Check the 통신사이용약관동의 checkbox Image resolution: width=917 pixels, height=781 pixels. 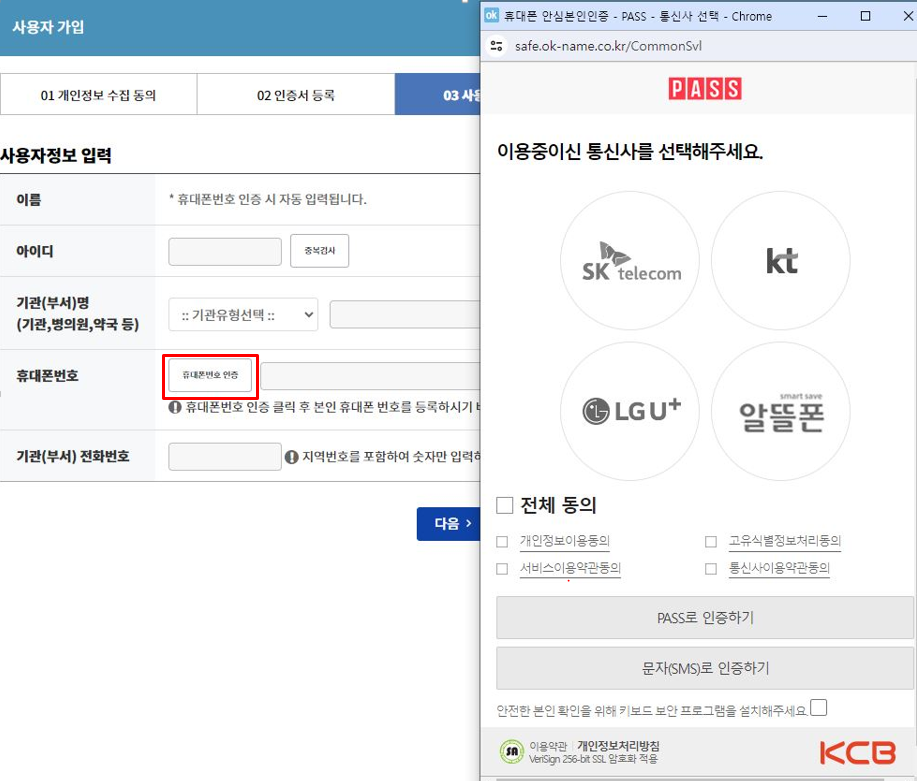pos(711,569)
